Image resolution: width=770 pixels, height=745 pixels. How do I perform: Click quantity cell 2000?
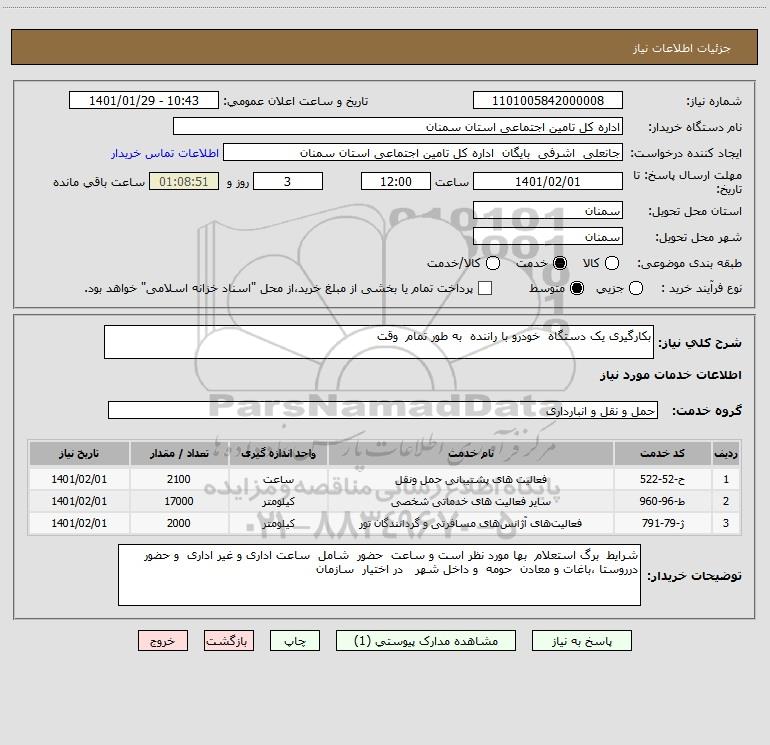point(179,524)
